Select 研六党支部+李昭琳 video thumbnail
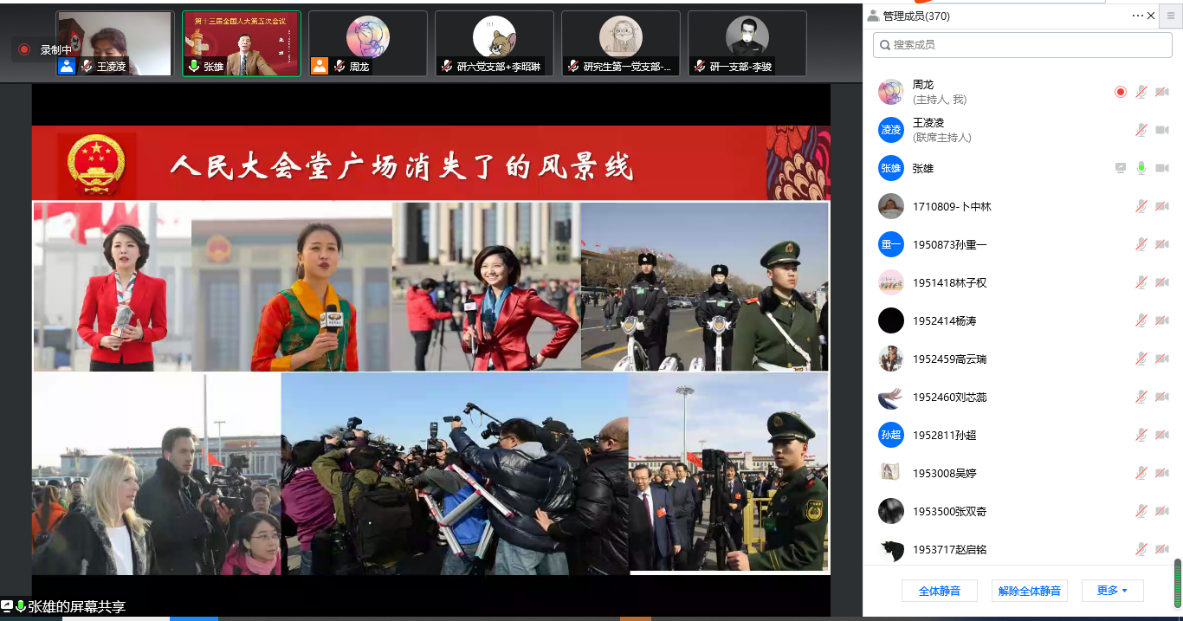 pos(494,43)
